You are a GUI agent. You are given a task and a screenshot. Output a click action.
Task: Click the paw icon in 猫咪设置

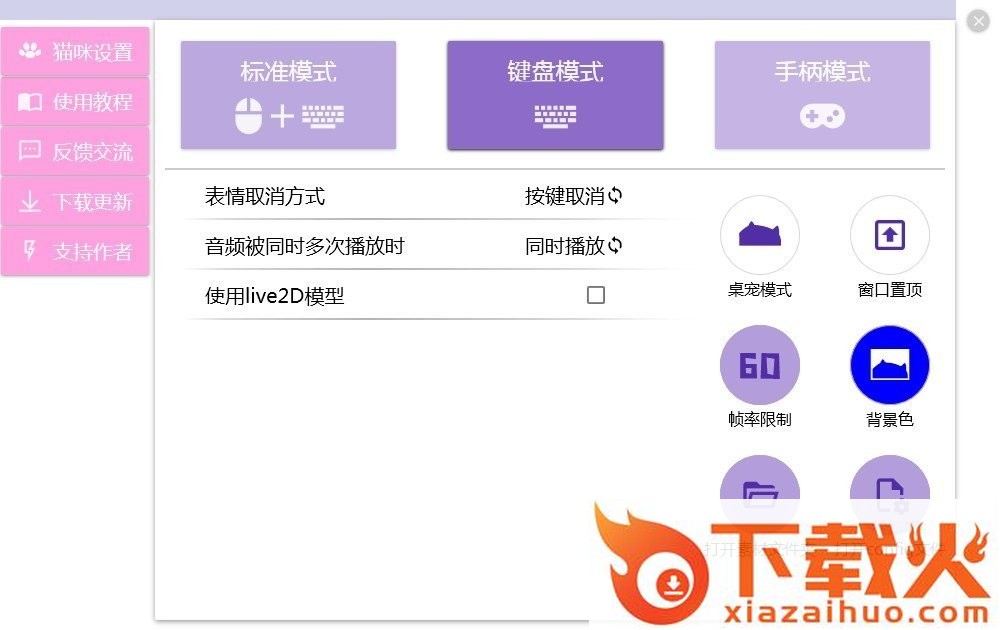pos(30,50)
